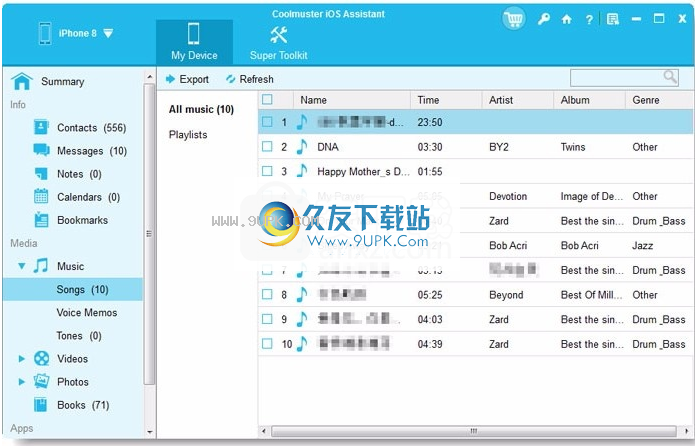Open Books (71) in sidebar
This screenshot has width=695, height=448.
point(83,405)
